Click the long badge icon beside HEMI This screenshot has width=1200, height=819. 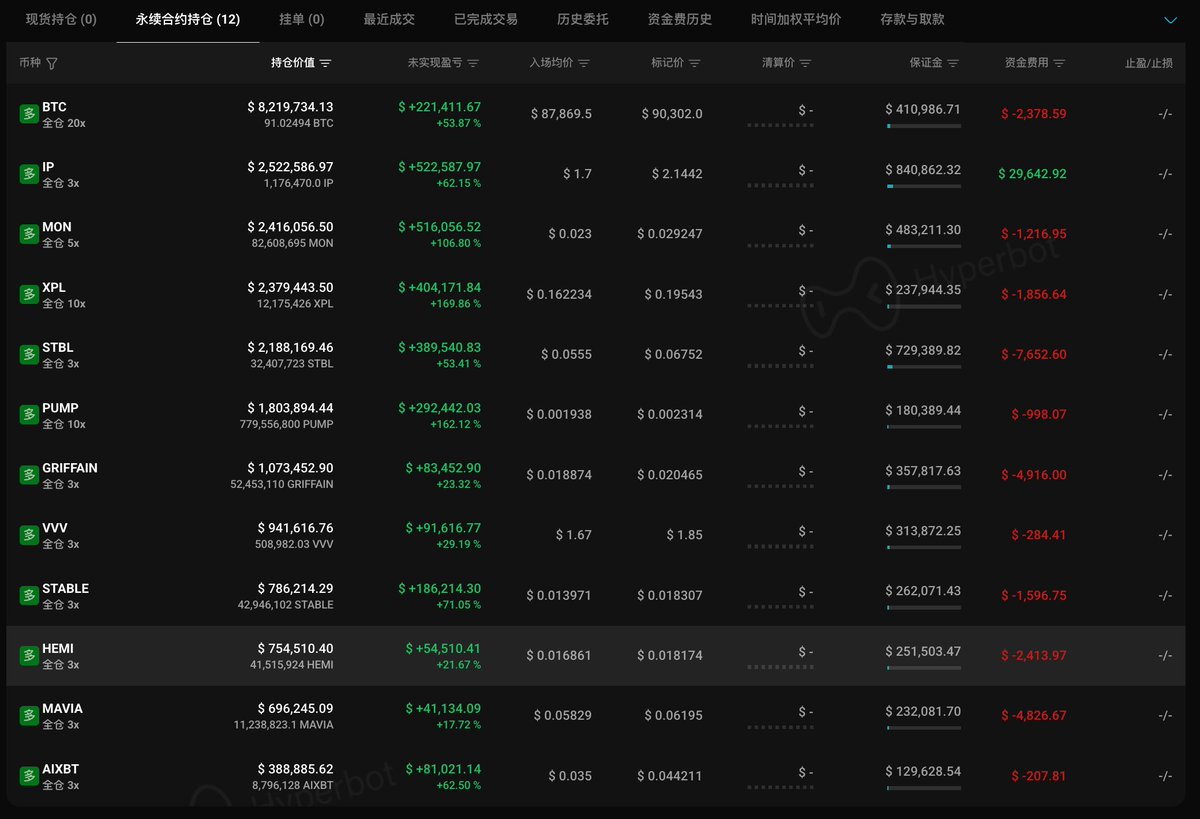click(29, 656)
